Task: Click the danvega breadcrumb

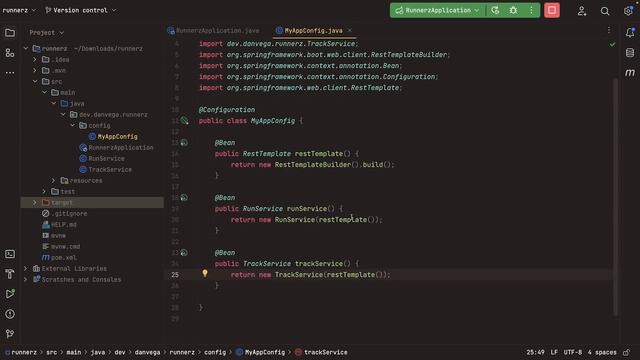Action: click(x=147, y=352)
